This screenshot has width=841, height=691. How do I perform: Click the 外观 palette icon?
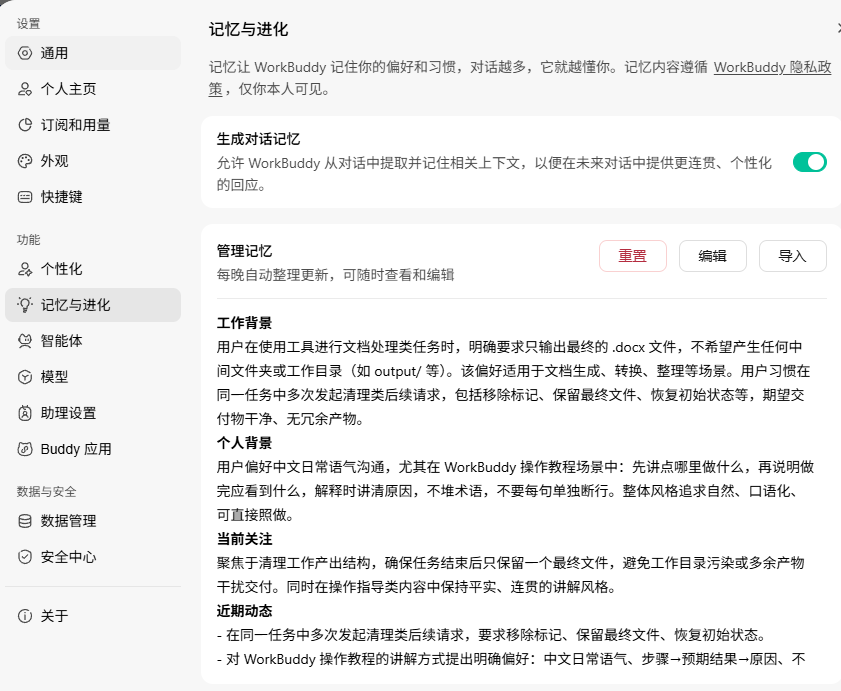point(25,161)
